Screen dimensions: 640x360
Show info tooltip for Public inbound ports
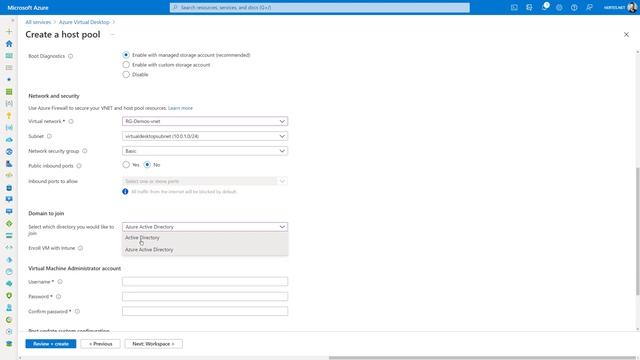pos(79,166)
